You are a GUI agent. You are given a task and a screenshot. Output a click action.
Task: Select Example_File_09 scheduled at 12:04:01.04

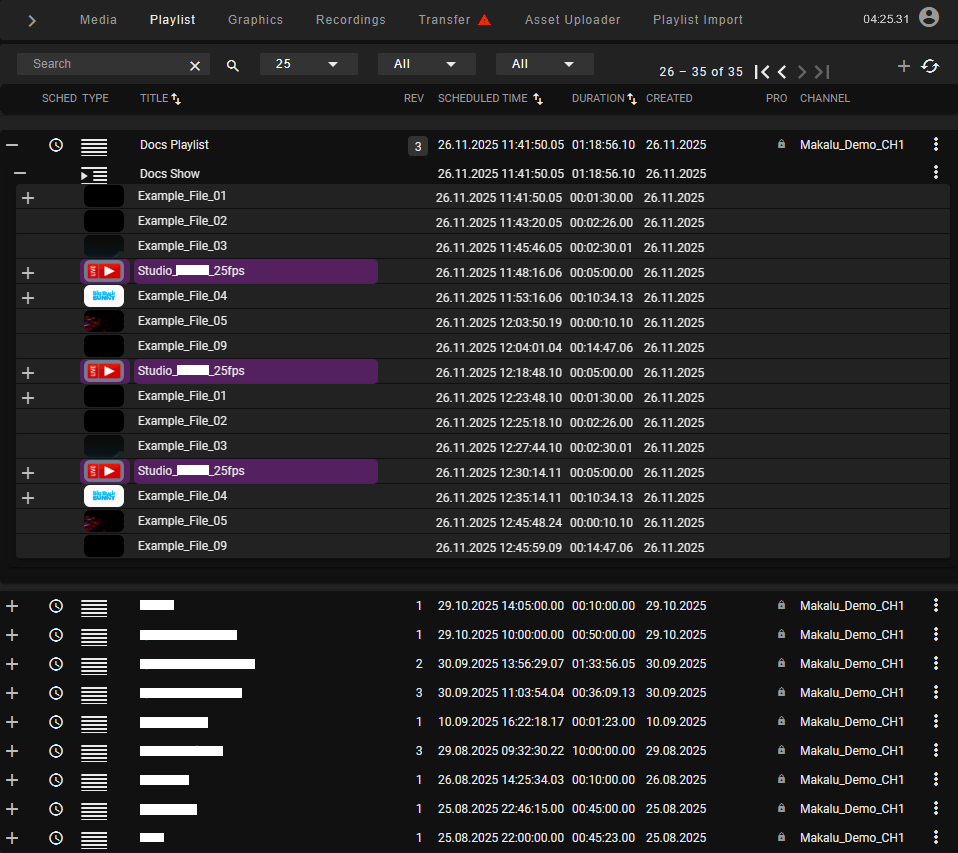coord(182,346)
